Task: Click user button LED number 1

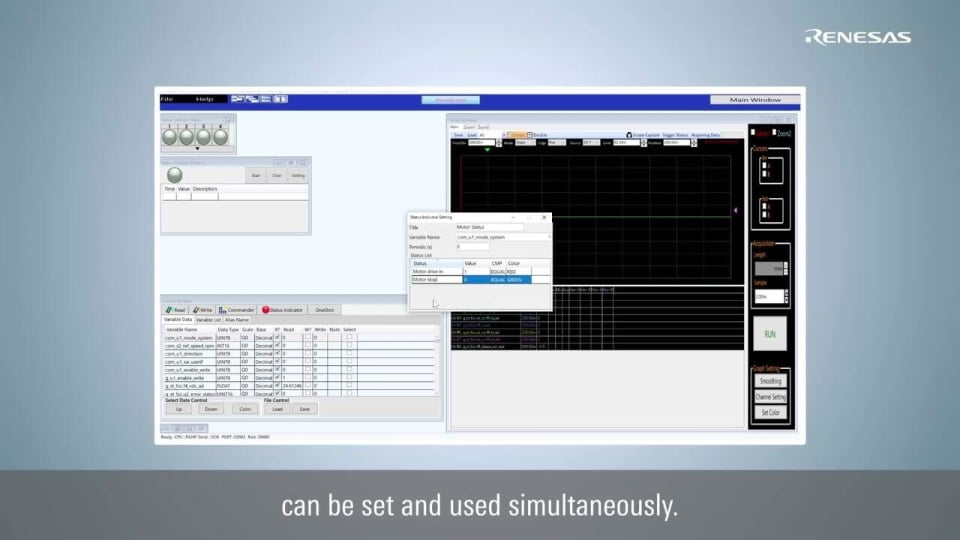Action: [172, 136]
